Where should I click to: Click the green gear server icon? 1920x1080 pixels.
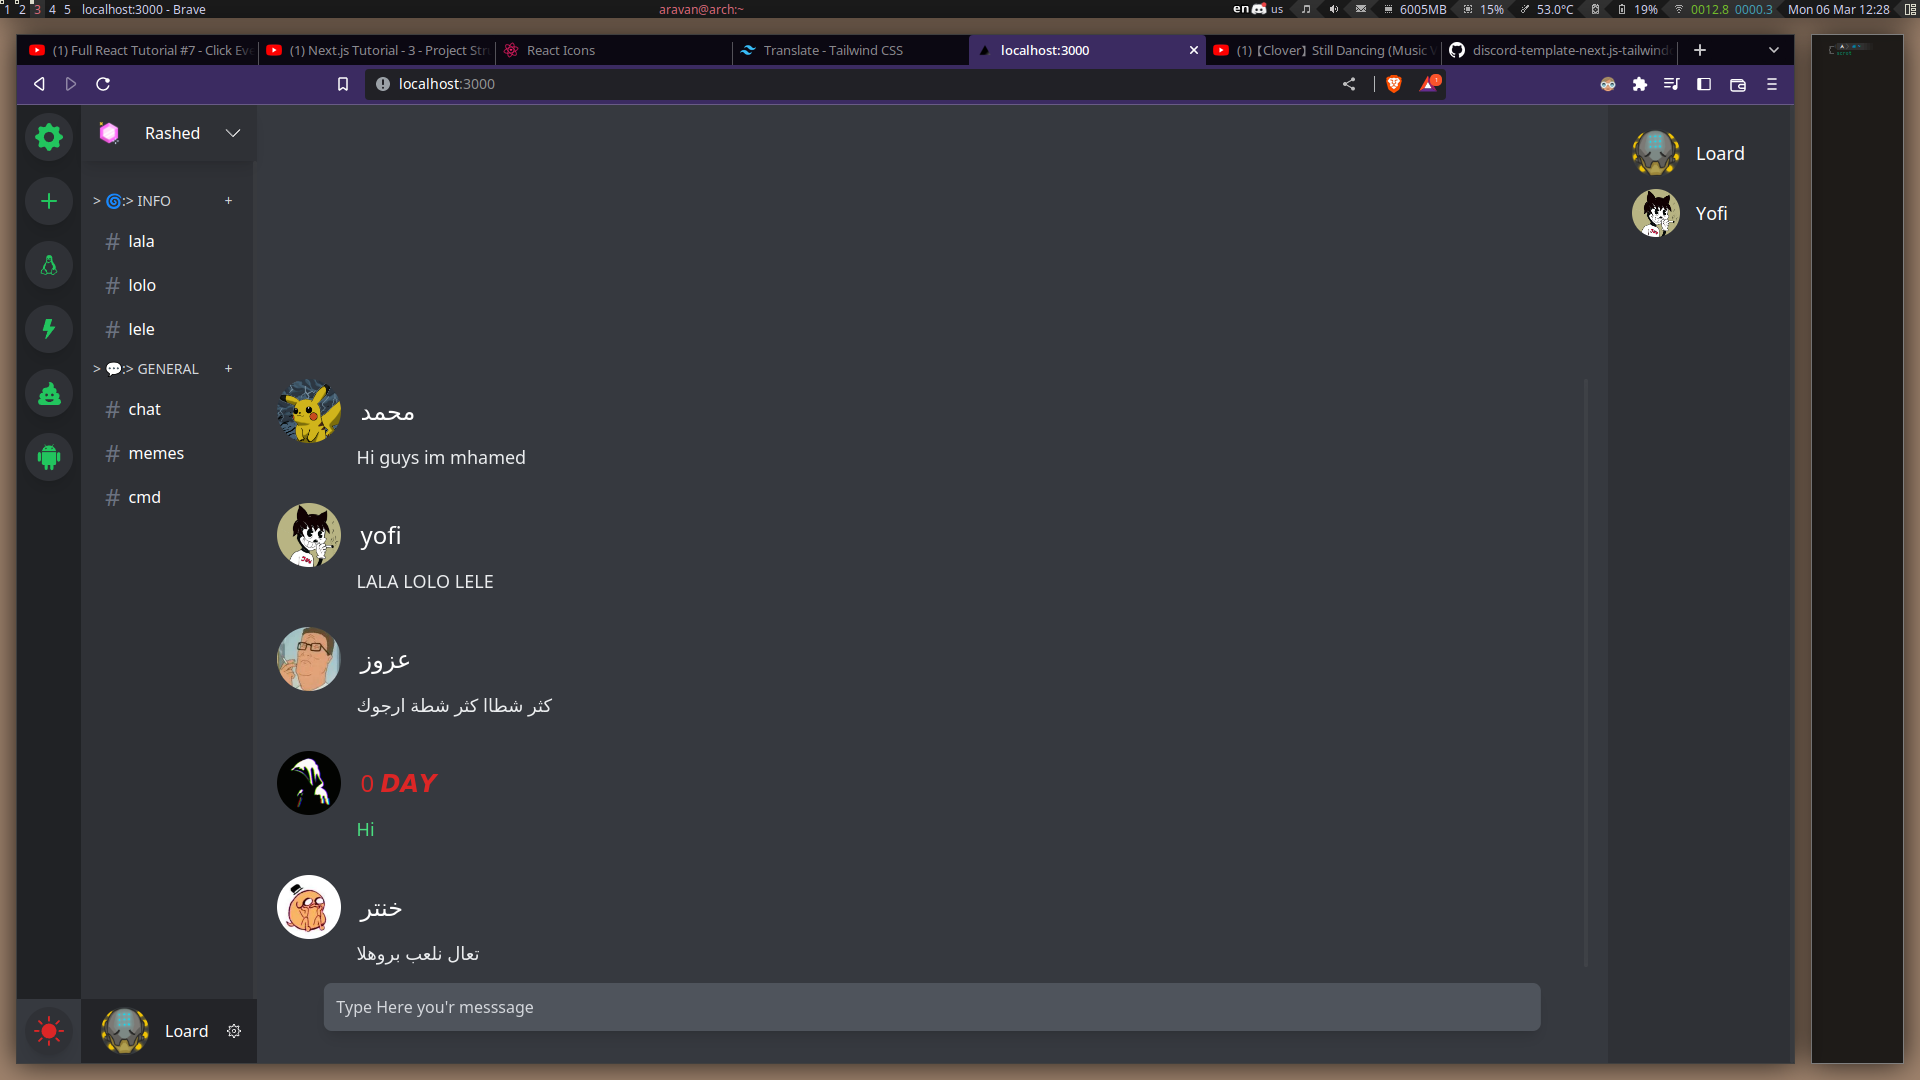point(48,137)
